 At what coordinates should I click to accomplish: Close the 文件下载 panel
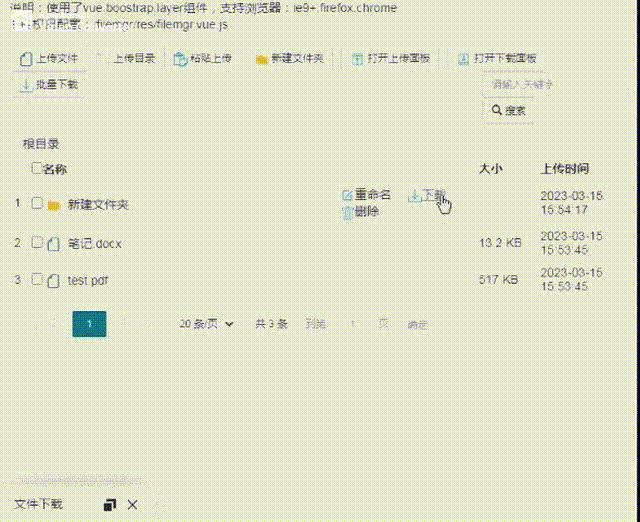click(132, 505)
